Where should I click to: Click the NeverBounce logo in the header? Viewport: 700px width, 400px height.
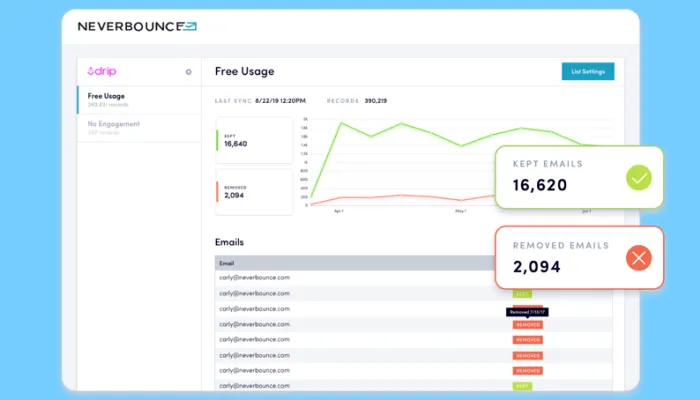[137, 26]
